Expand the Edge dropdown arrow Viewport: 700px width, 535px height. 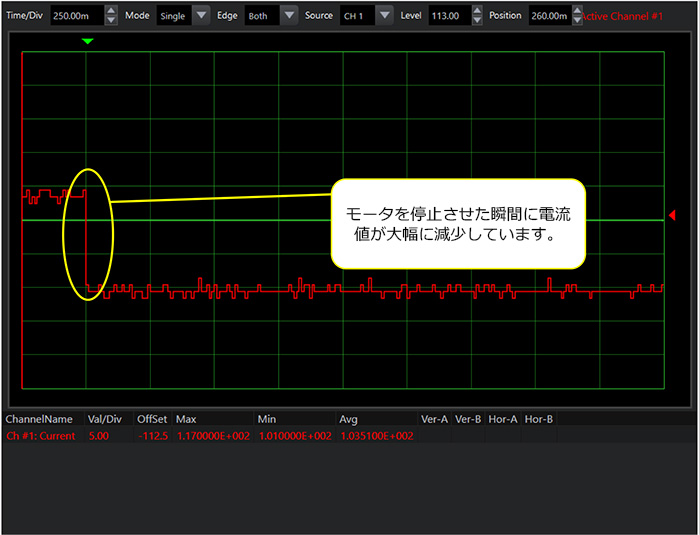289,16
